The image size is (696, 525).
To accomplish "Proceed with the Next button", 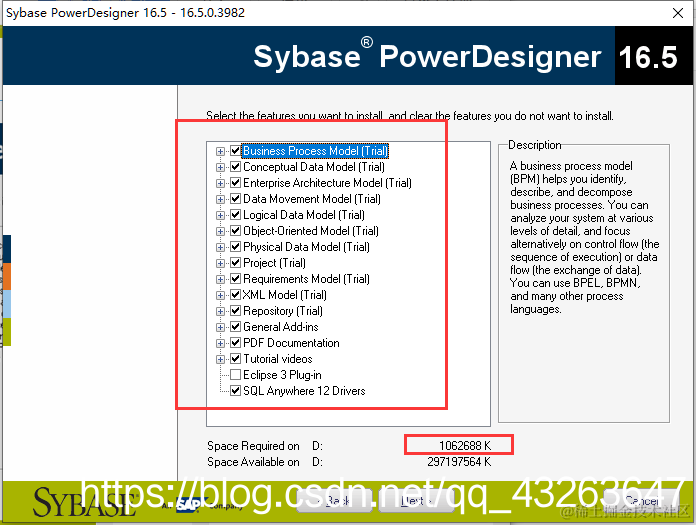I will pyautogui.click(x=415, y=501).
